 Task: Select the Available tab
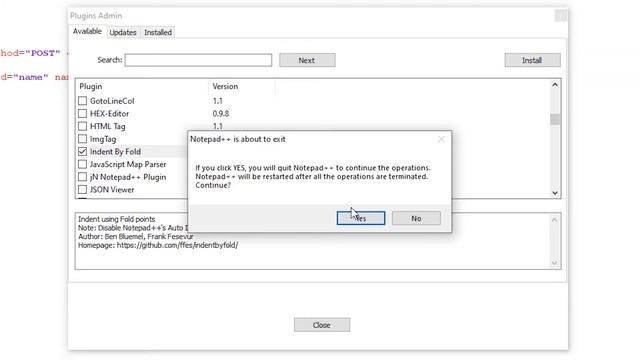(87, 31)
